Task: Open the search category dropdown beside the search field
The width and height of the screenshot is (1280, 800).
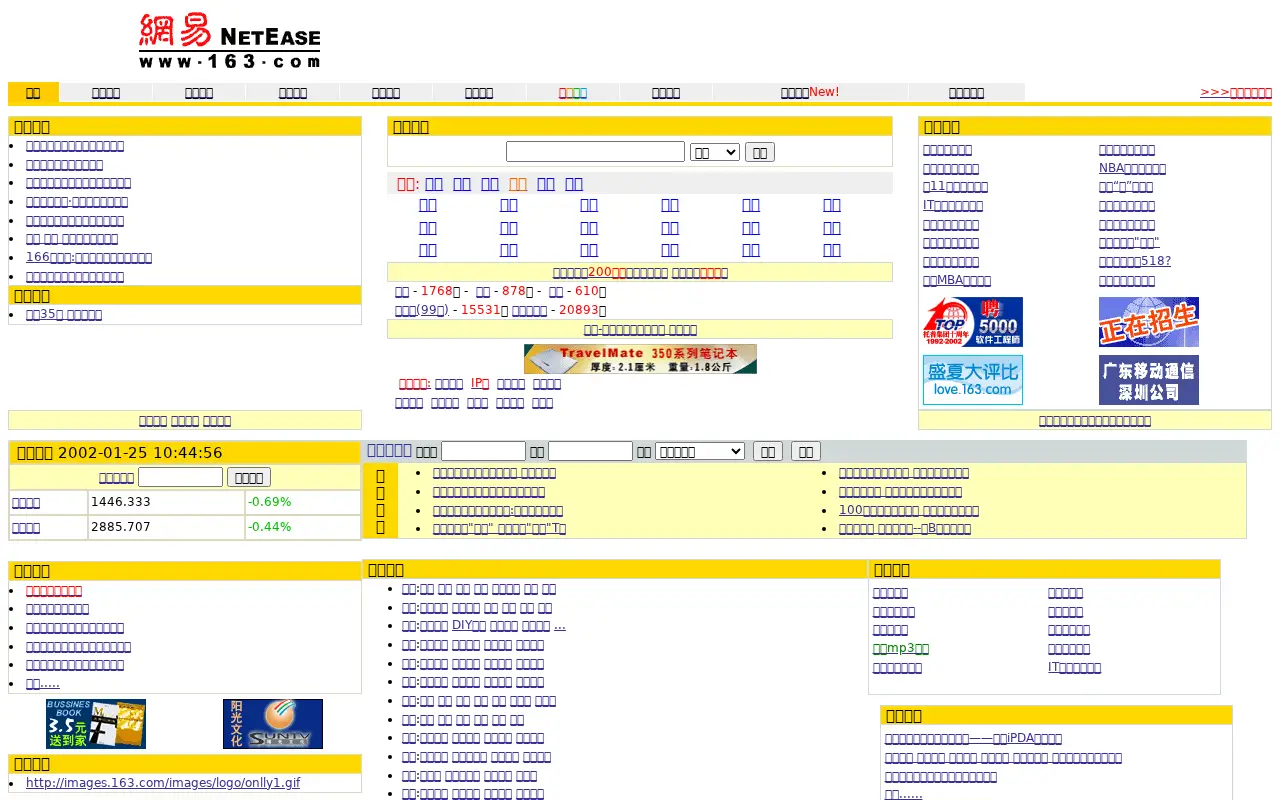Action: [715, 152]
